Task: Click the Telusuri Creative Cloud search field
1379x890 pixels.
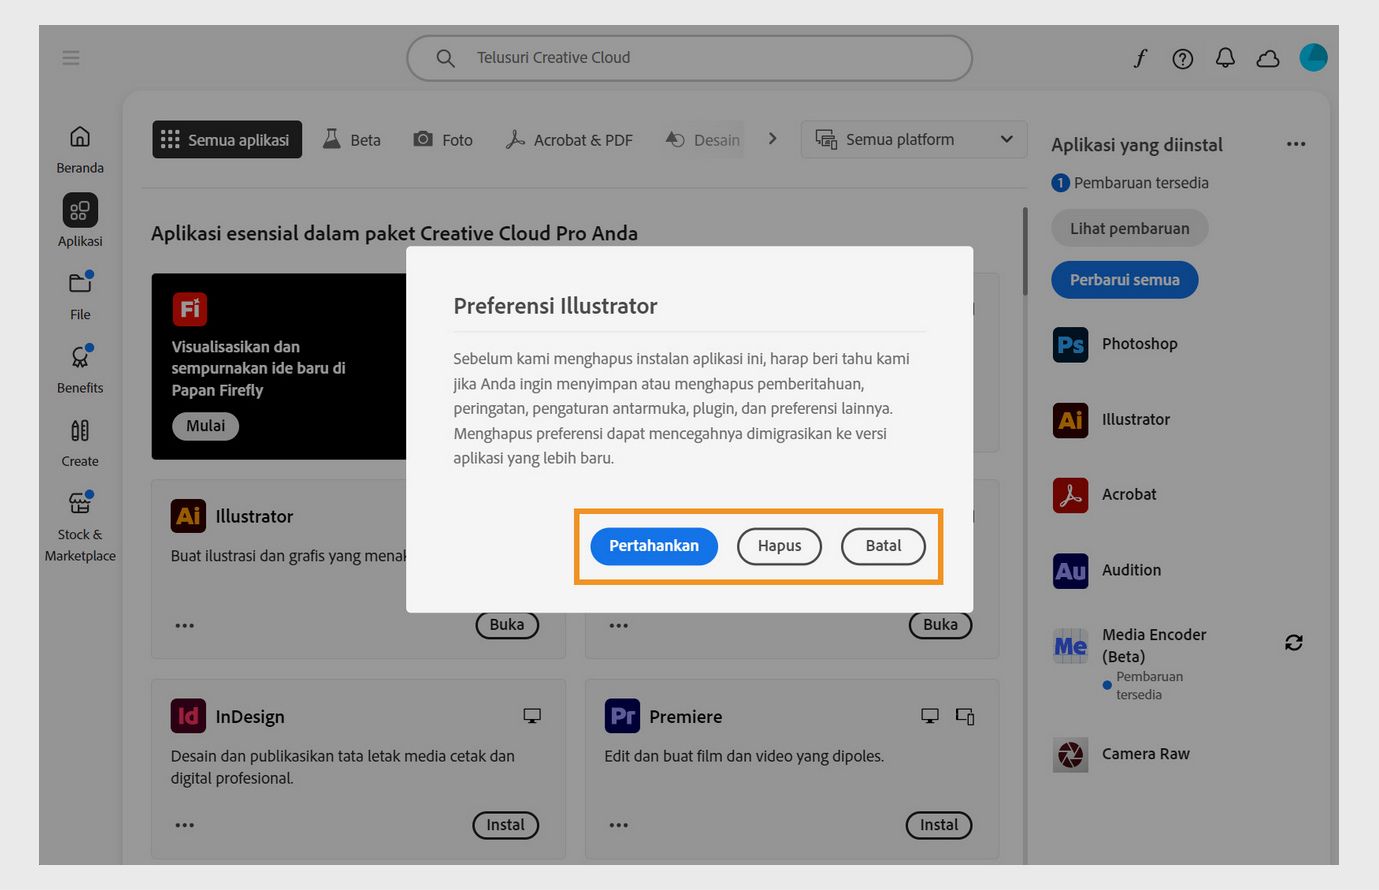Action: pos(689,57)
